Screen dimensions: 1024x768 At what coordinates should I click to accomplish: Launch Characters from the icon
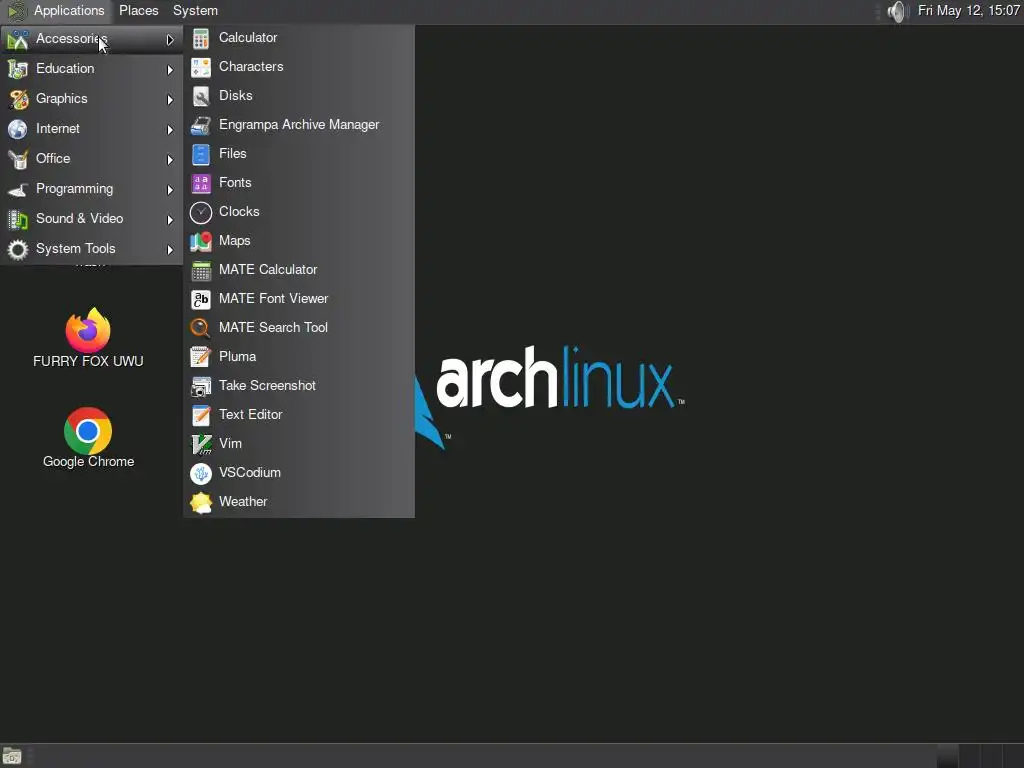pos(200,67)
